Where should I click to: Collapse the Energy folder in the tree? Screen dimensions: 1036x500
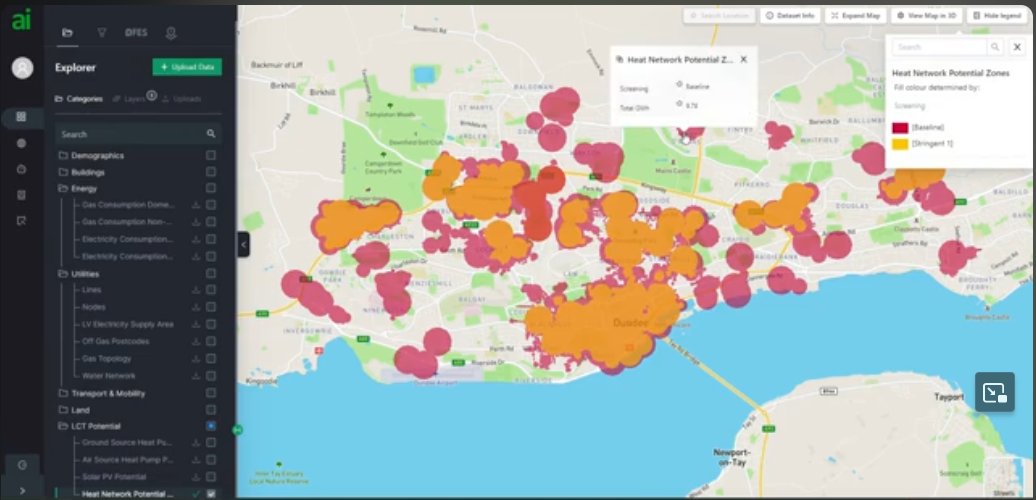[x=63, y=188]
